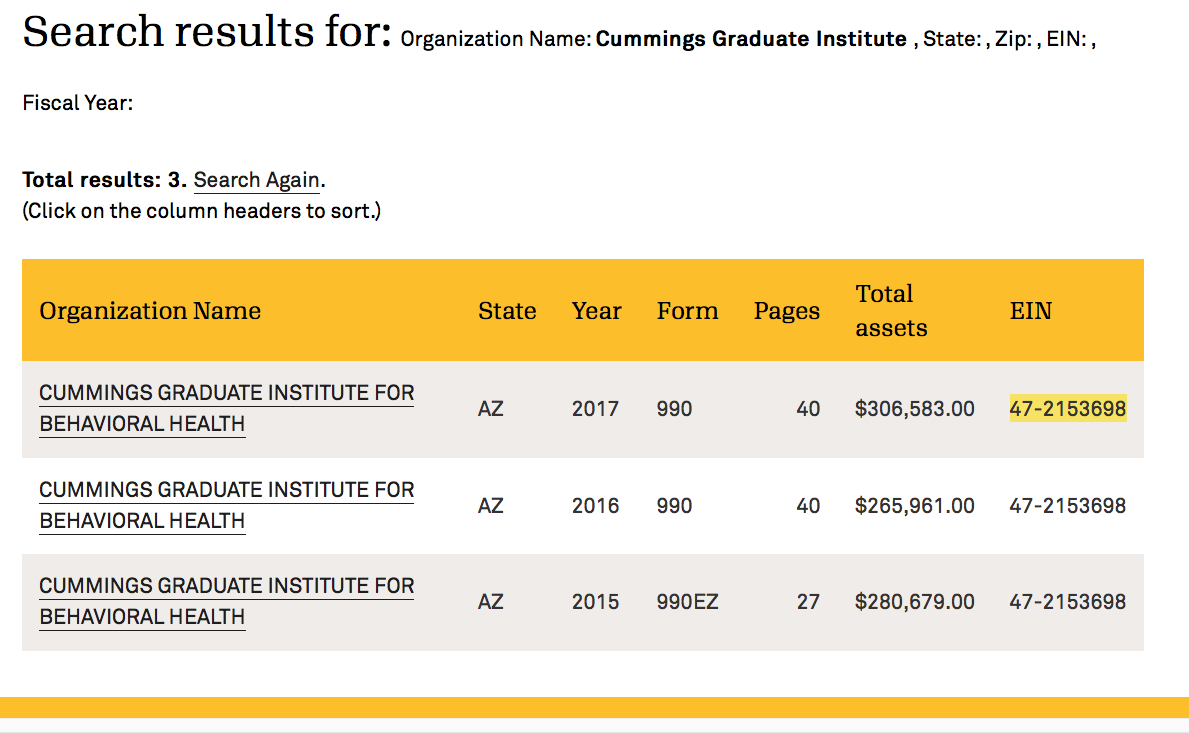Click the EIN in the 2016 row
Image resolution: width=1189 pixels, height=733 pixels.
[1068, 506]
